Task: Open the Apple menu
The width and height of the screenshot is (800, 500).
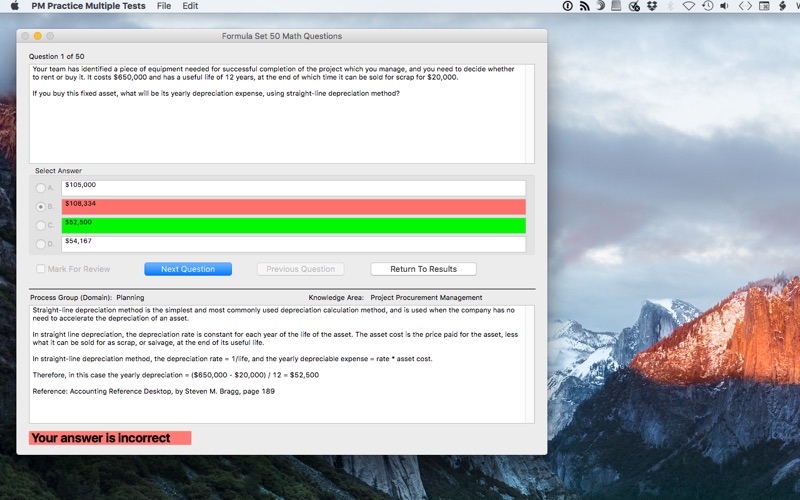Action: tap(15, 6)
